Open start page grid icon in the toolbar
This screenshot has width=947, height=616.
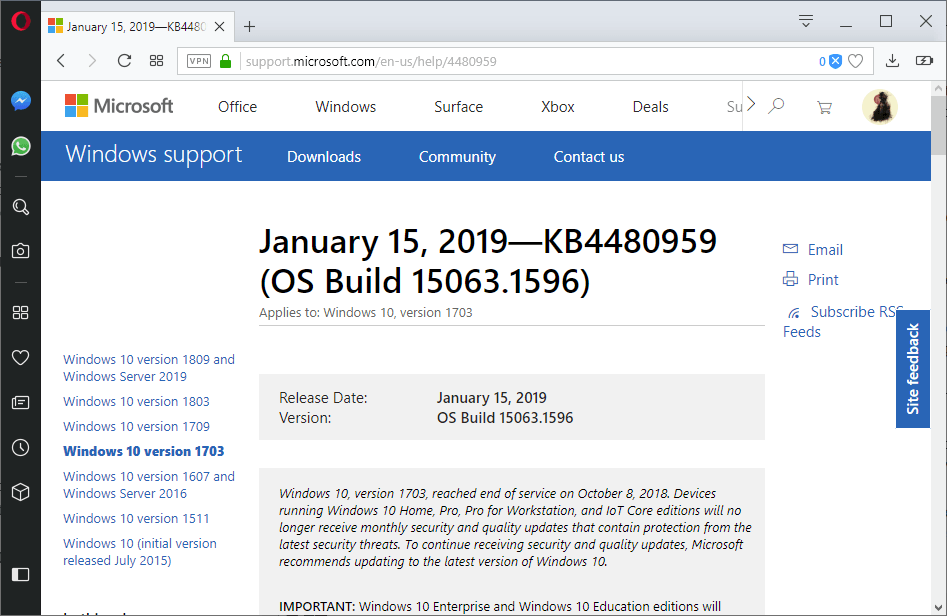pyautogui.click(x=156, y=61)
